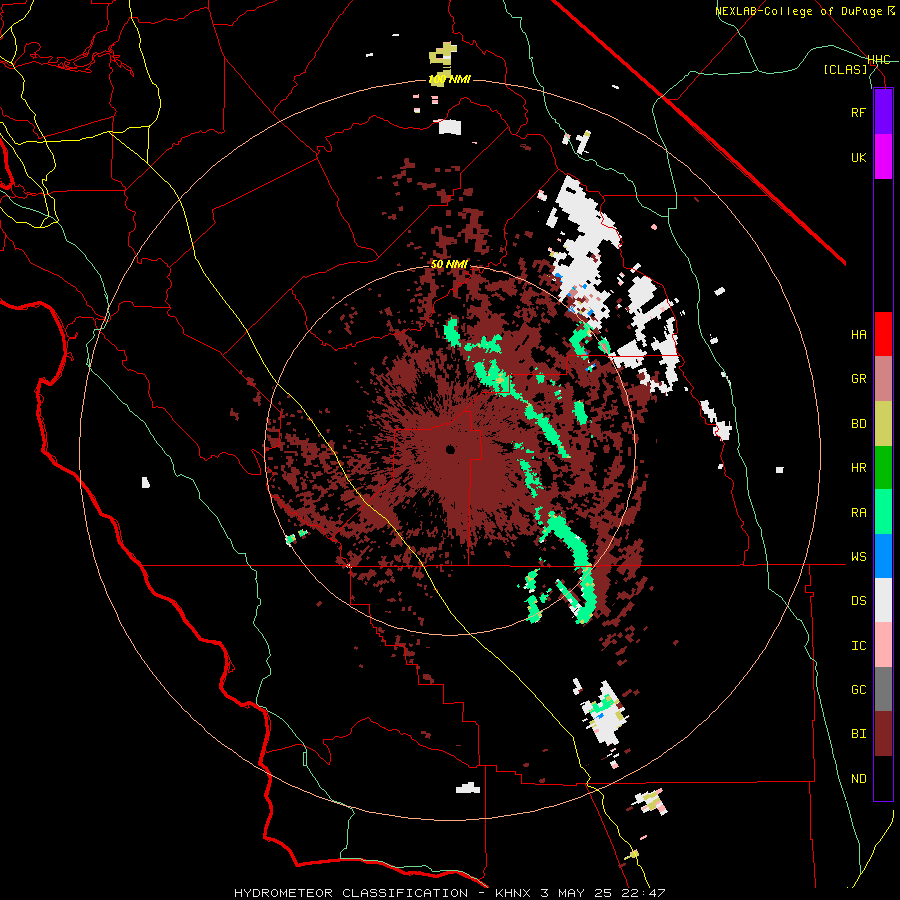Click the HA legend label
The image size is (900, 900).
[858, 335]
